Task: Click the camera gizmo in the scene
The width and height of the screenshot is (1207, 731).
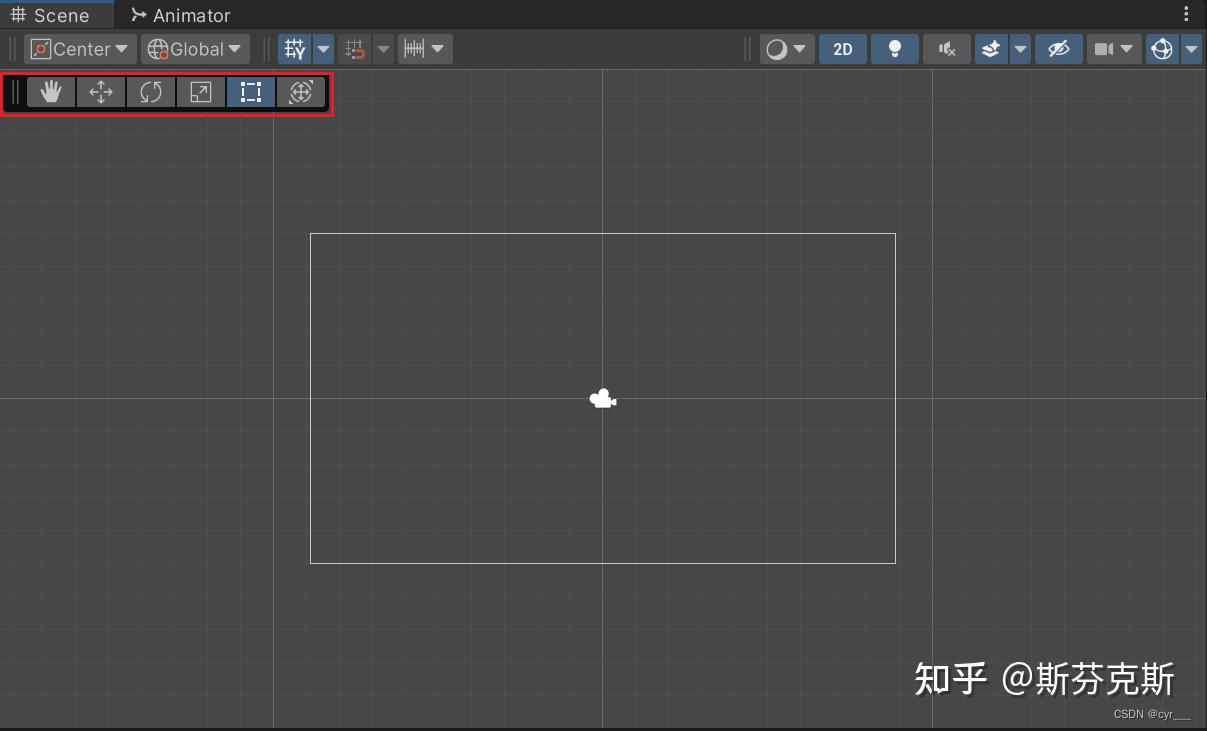Action: [x=603, y=399]
